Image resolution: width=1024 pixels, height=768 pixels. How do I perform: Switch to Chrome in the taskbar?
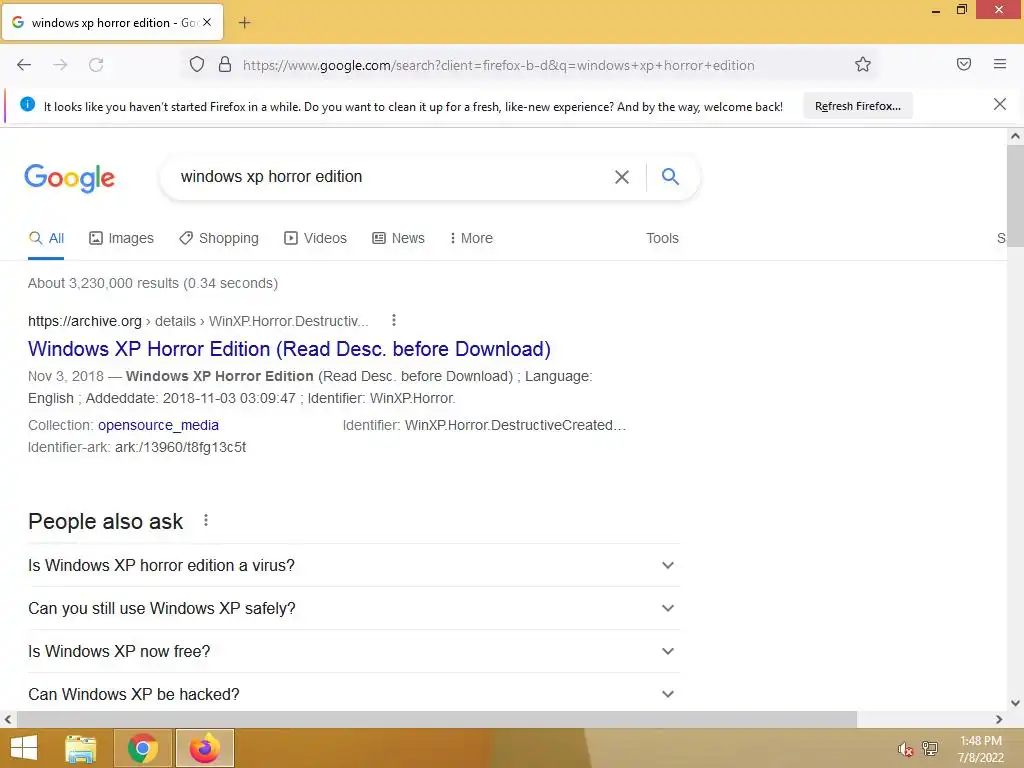point(143,748)
